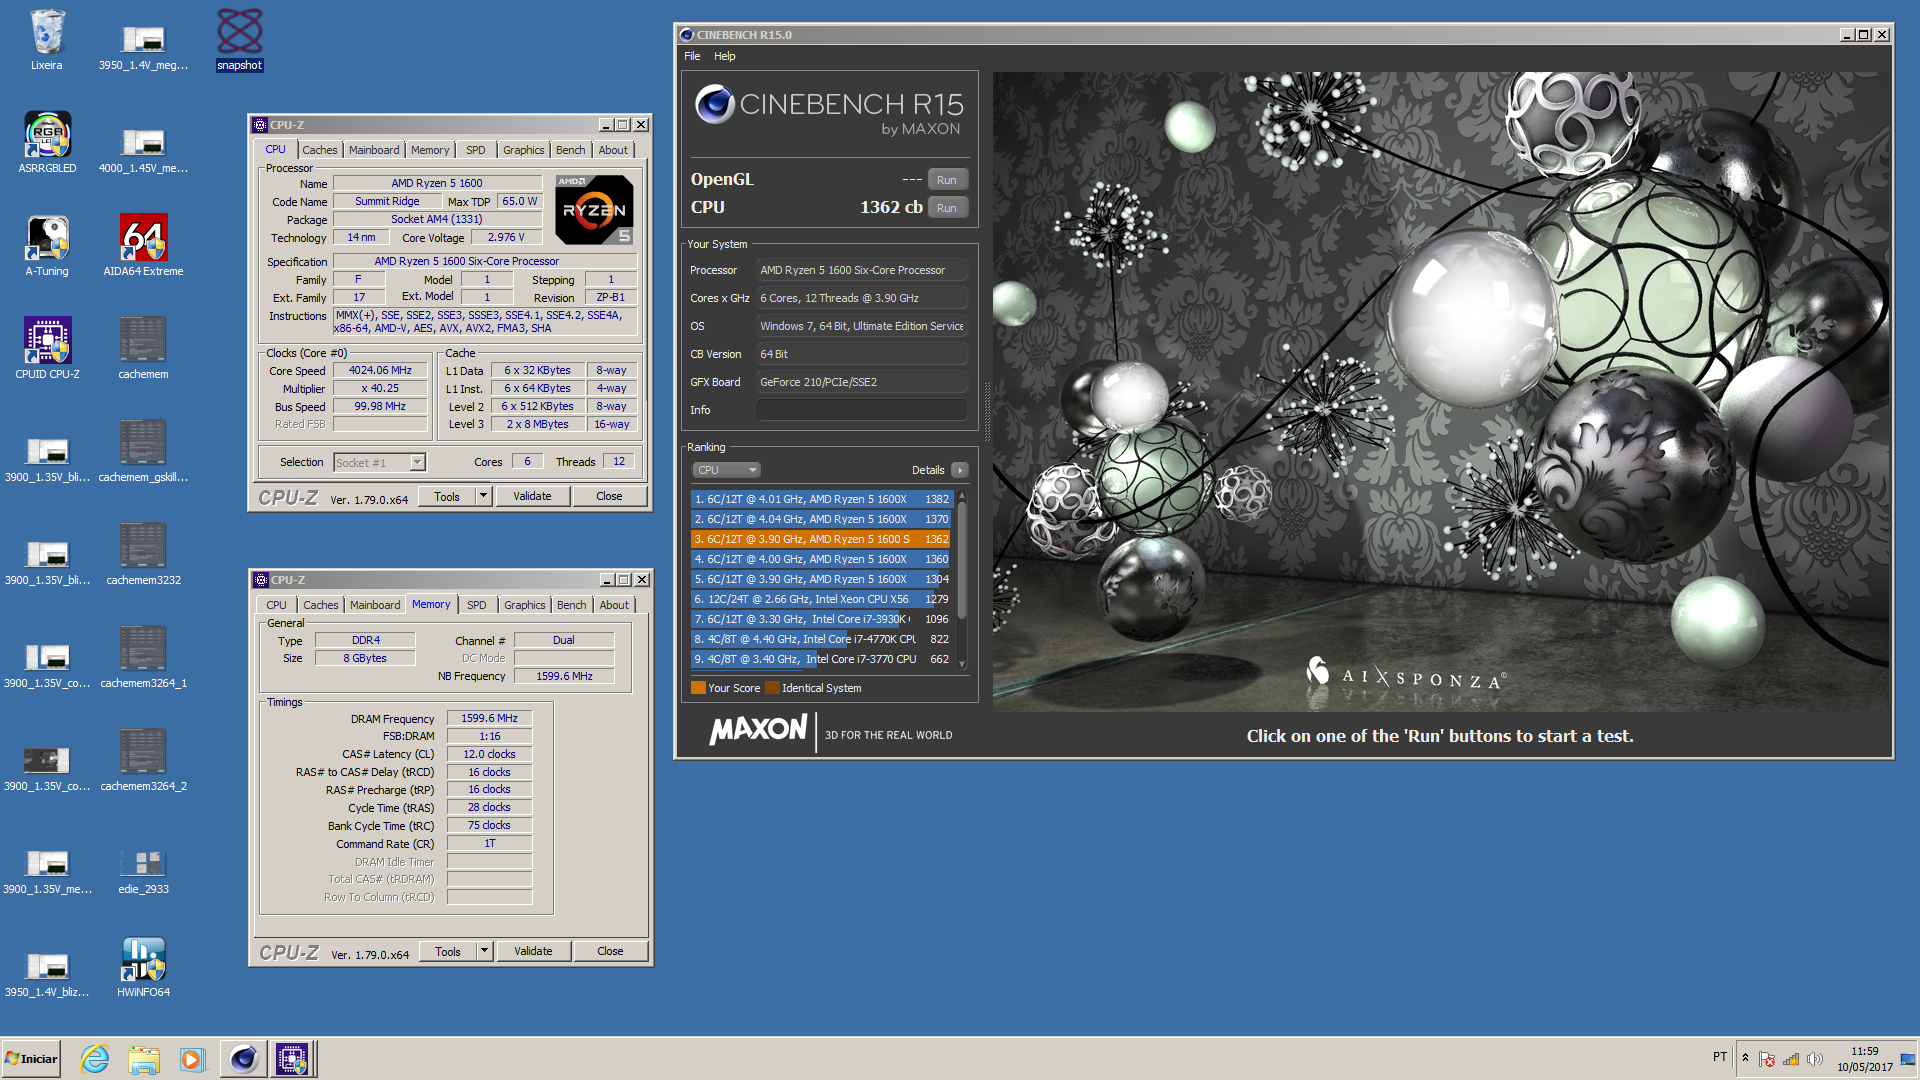The image size is (1920, 1080).
Task: Switch to the Mainboard tab in upper CPU-Z
Action: [x=374, y=150]
